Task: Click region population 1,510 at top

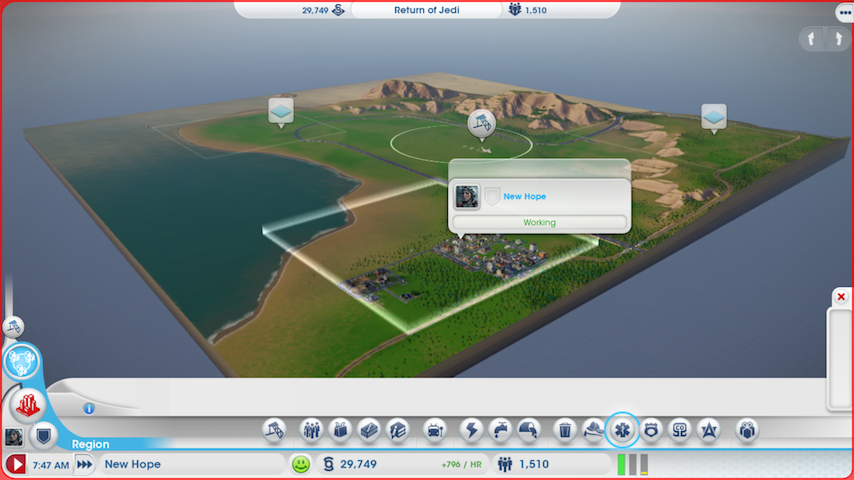Action: click(528, 10)
